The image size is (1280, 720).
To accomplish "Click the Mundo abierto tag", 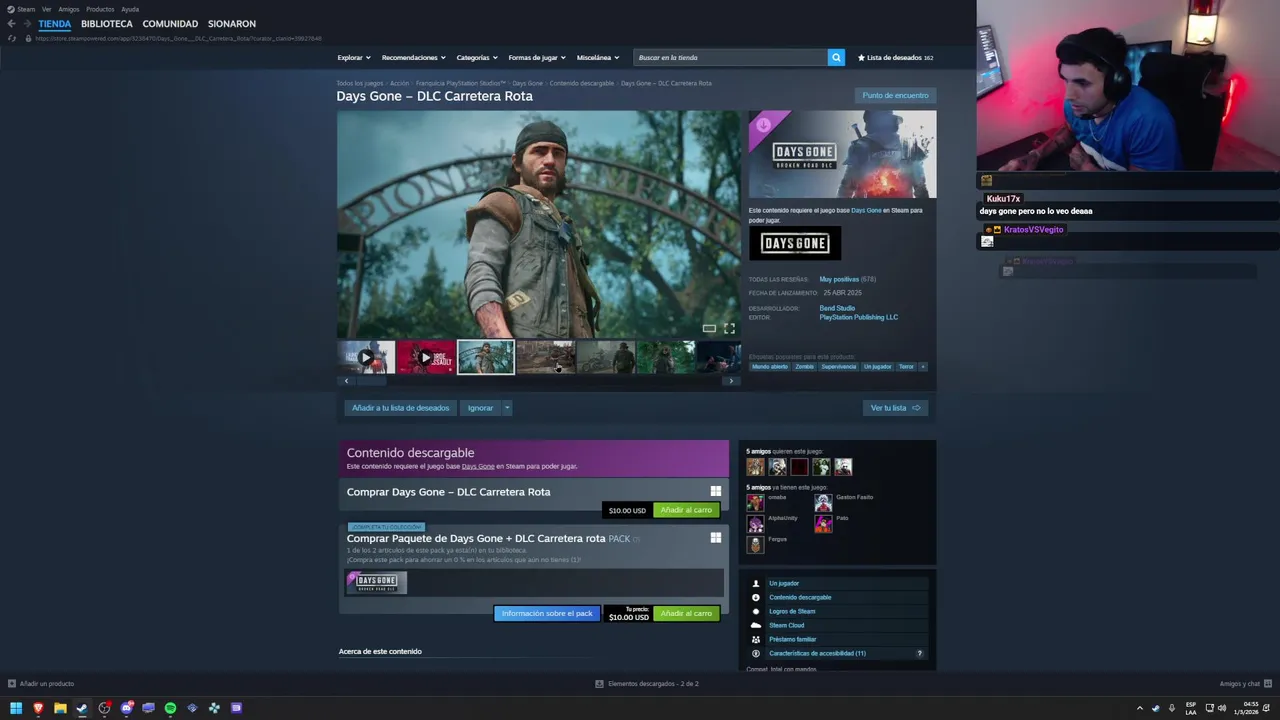I will point(770,367).
